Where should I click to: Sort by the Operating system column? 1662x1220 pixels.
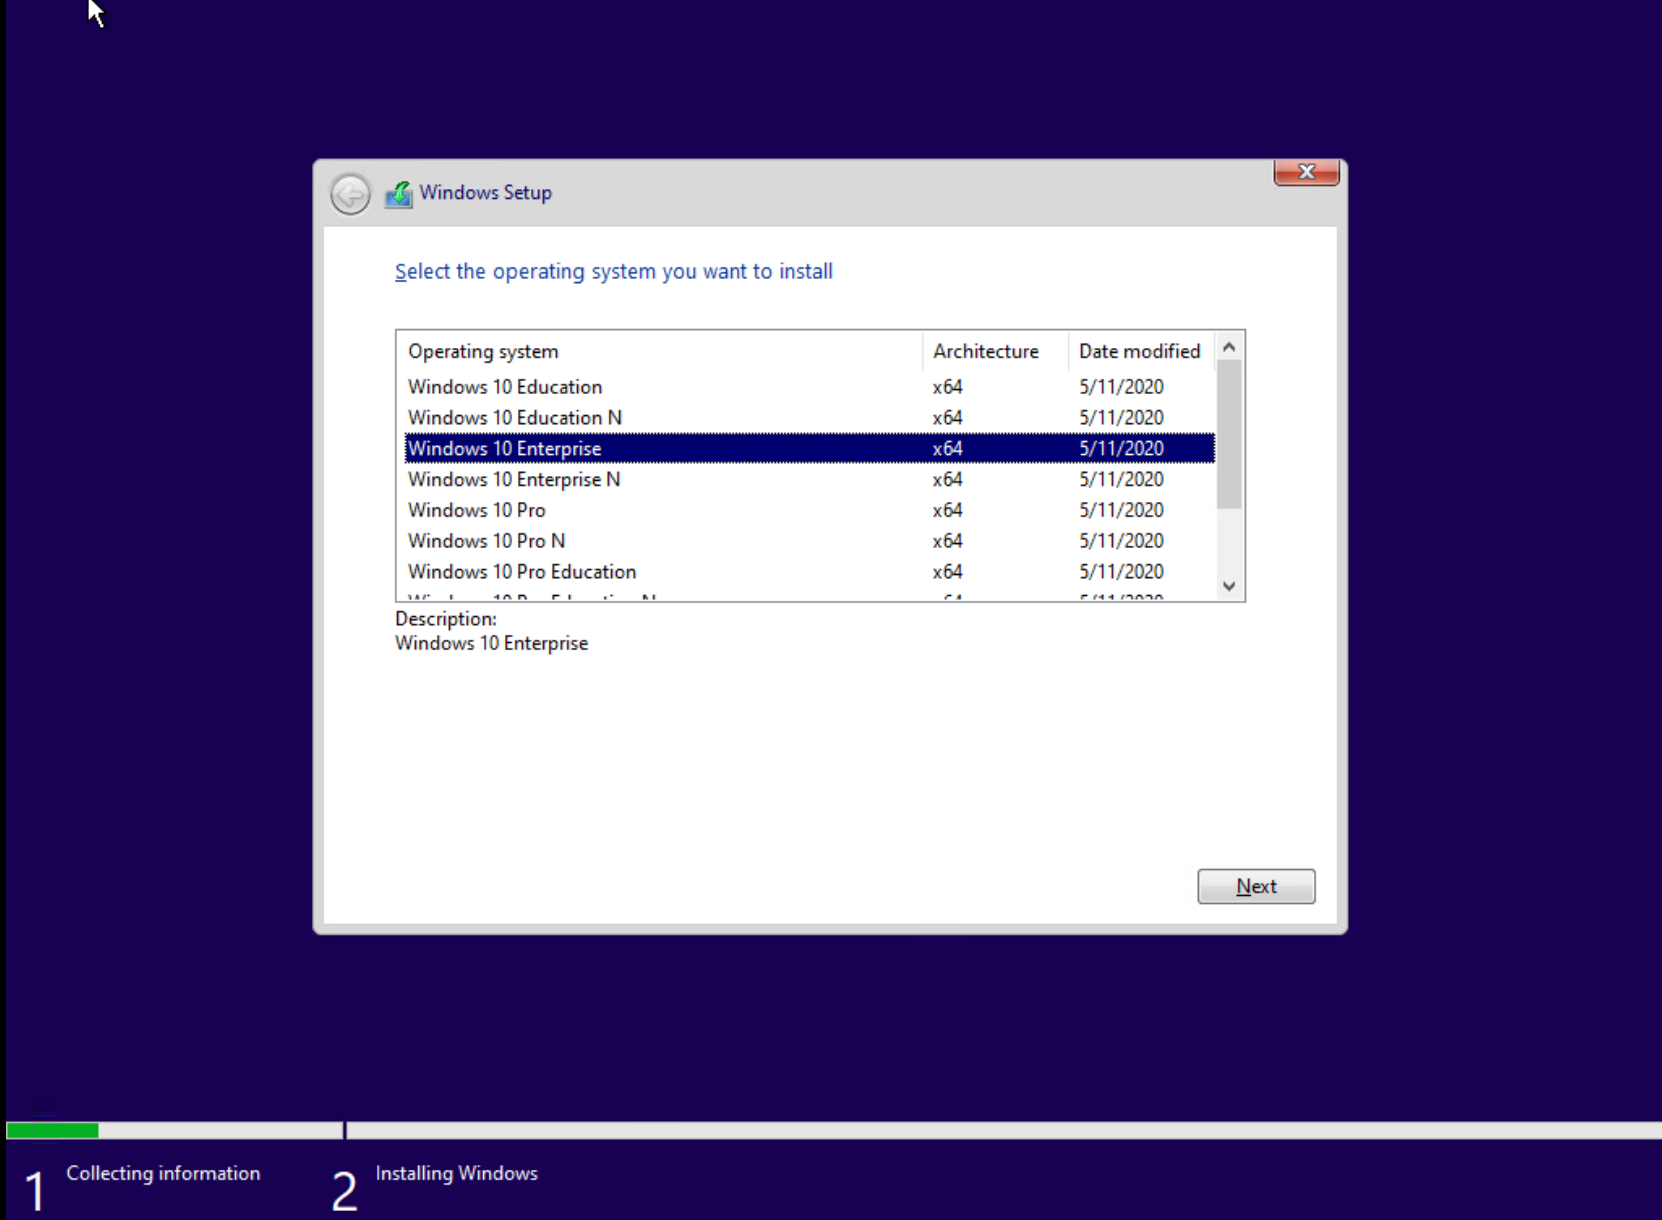click(483, 351)
